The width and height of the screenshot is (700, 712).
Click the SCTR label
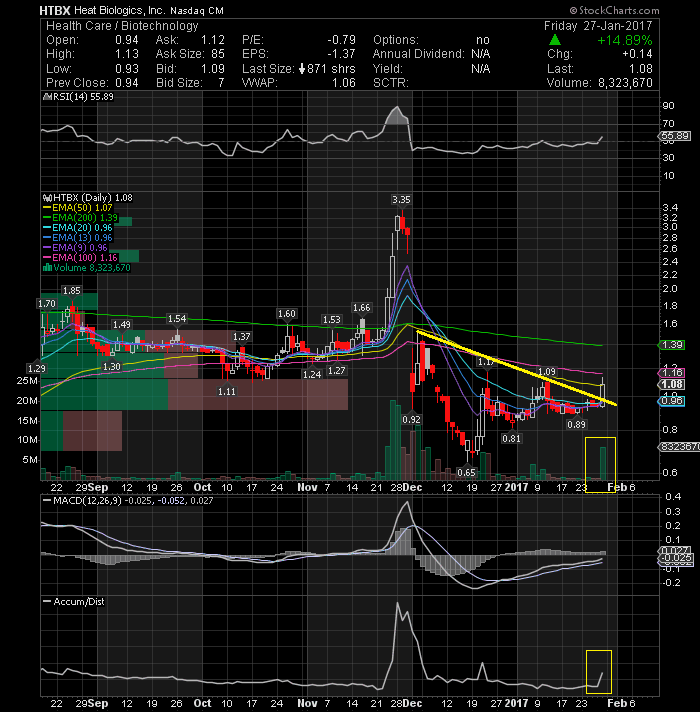tap(391, 83)
